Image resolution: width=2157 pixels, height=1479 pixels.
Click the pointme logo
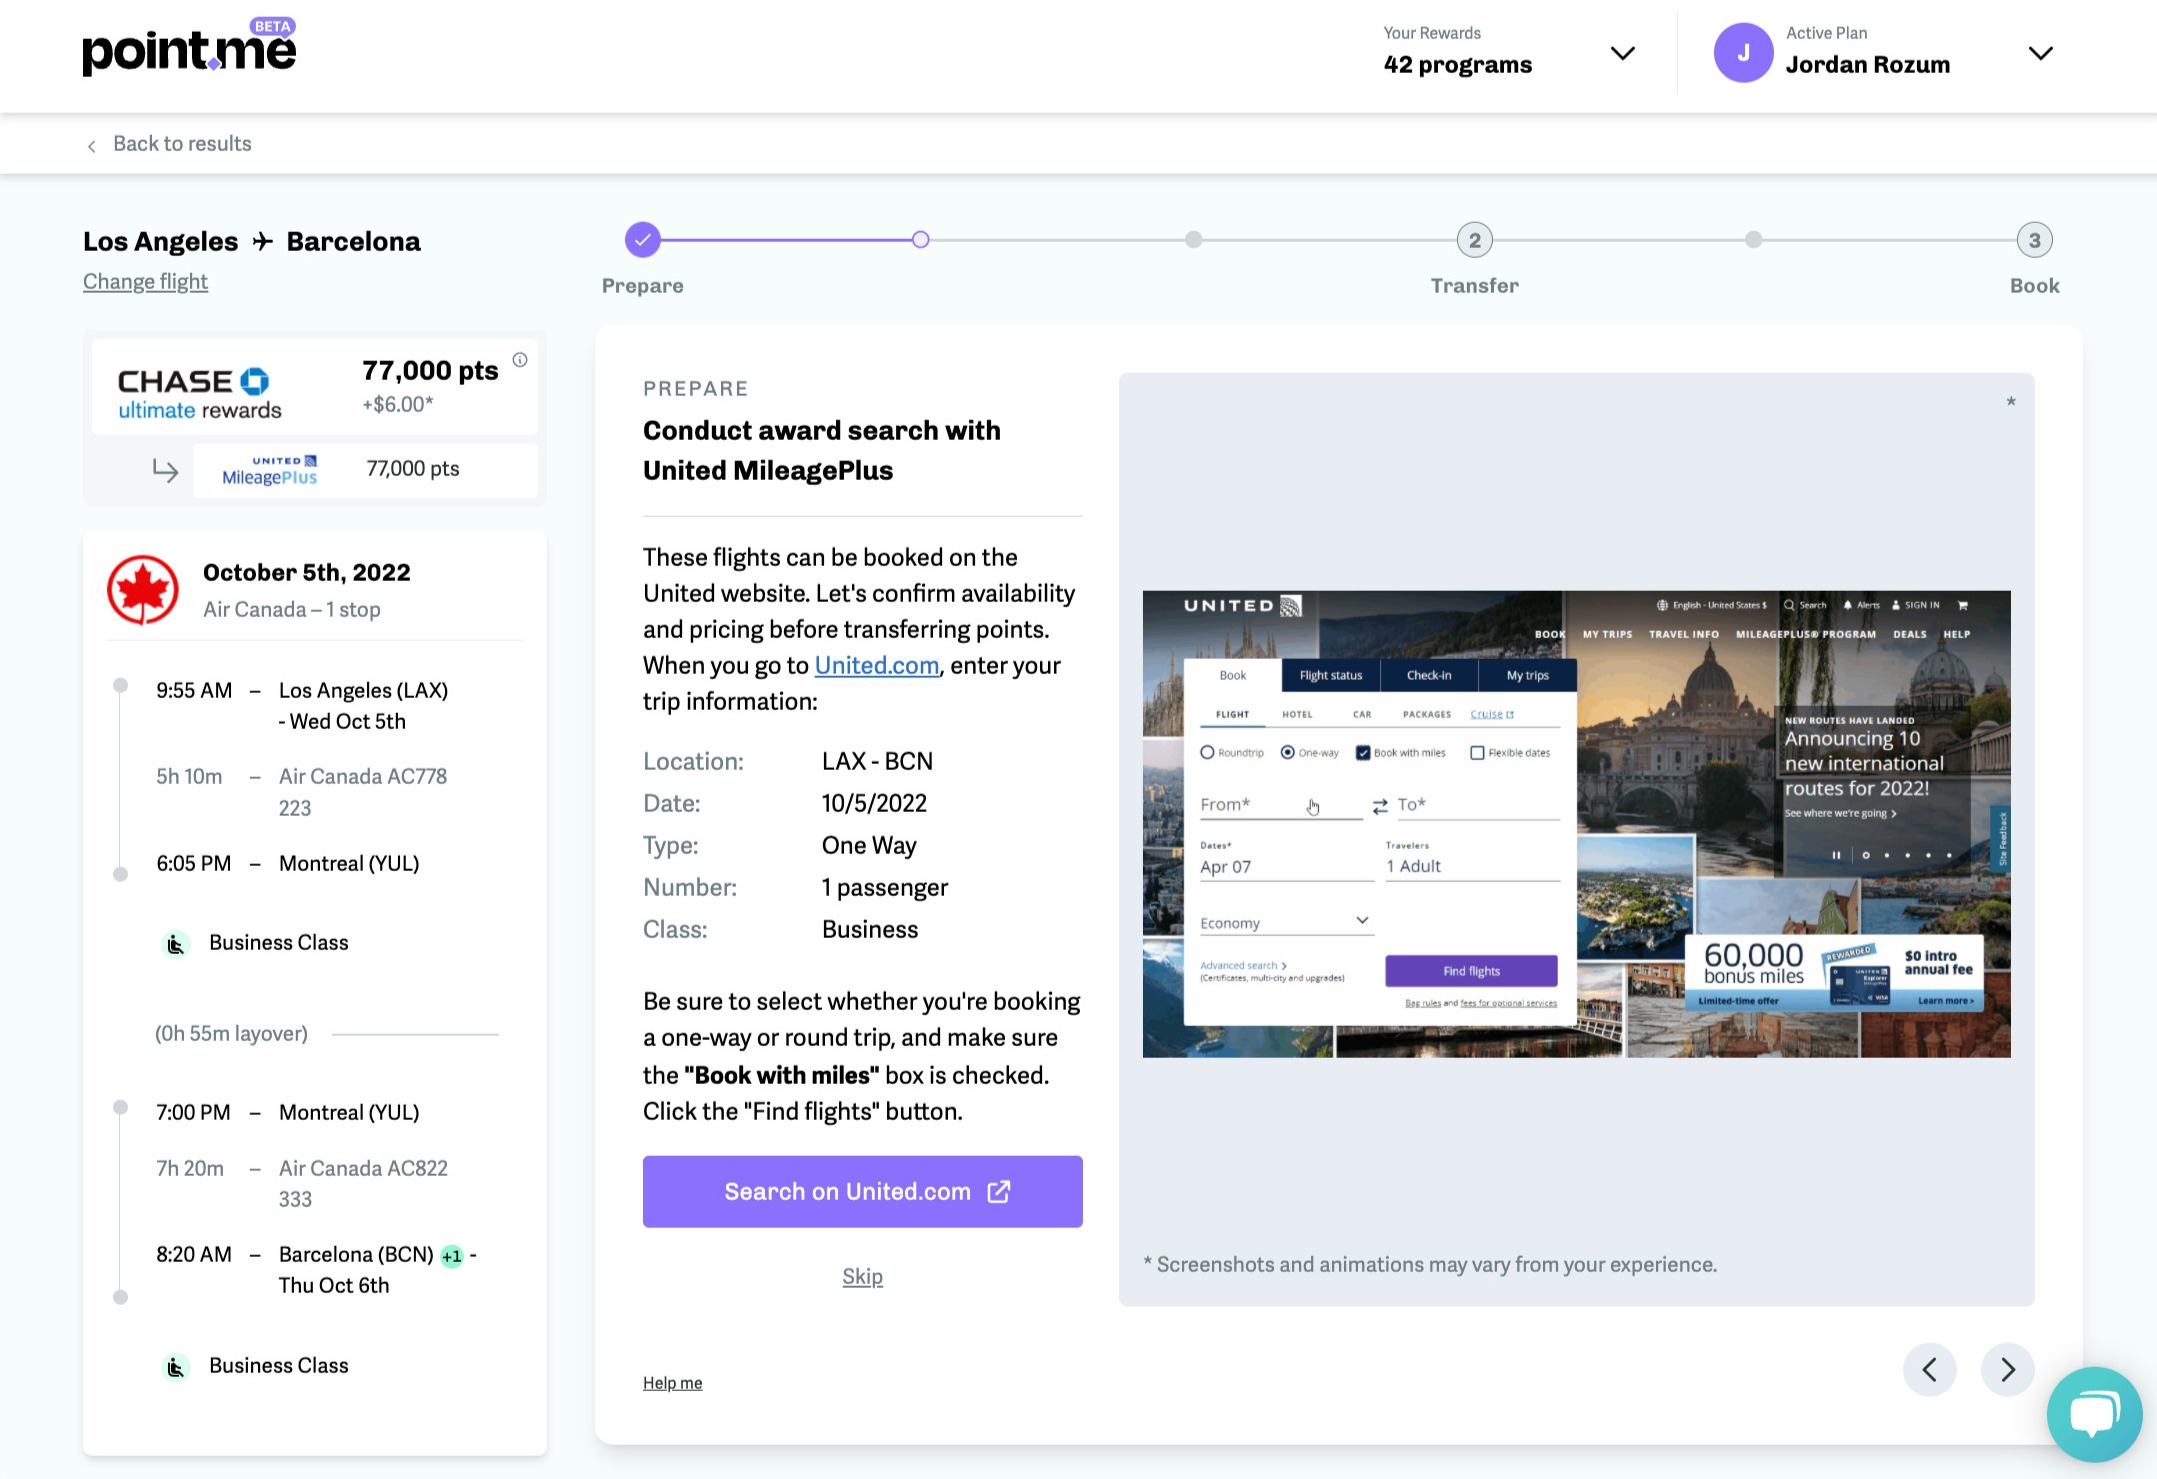(189, 50)
